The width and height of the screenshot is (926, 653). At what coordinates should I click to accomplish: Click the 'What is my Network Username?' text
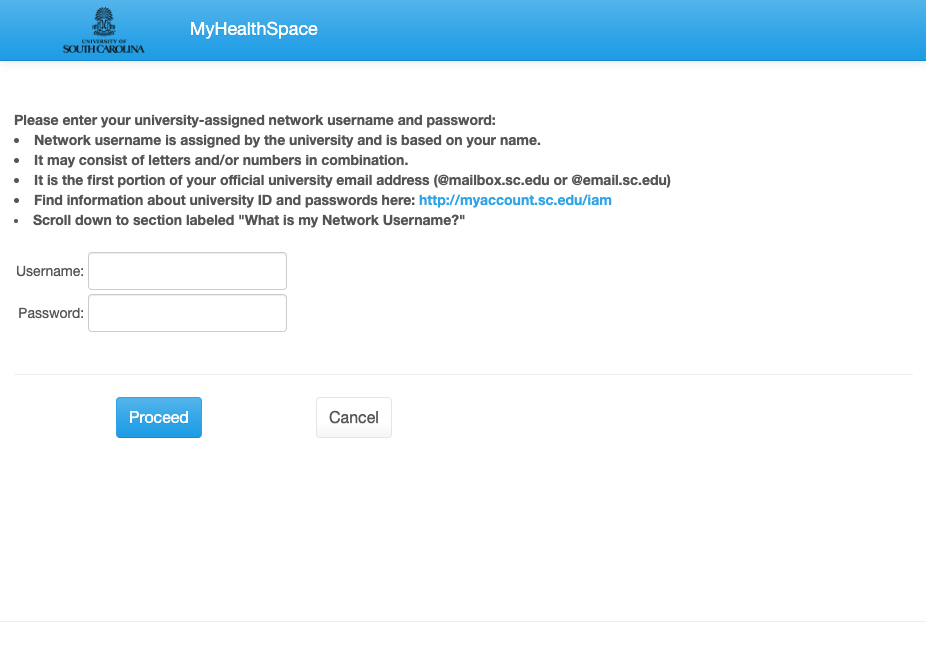coord(355,221)
